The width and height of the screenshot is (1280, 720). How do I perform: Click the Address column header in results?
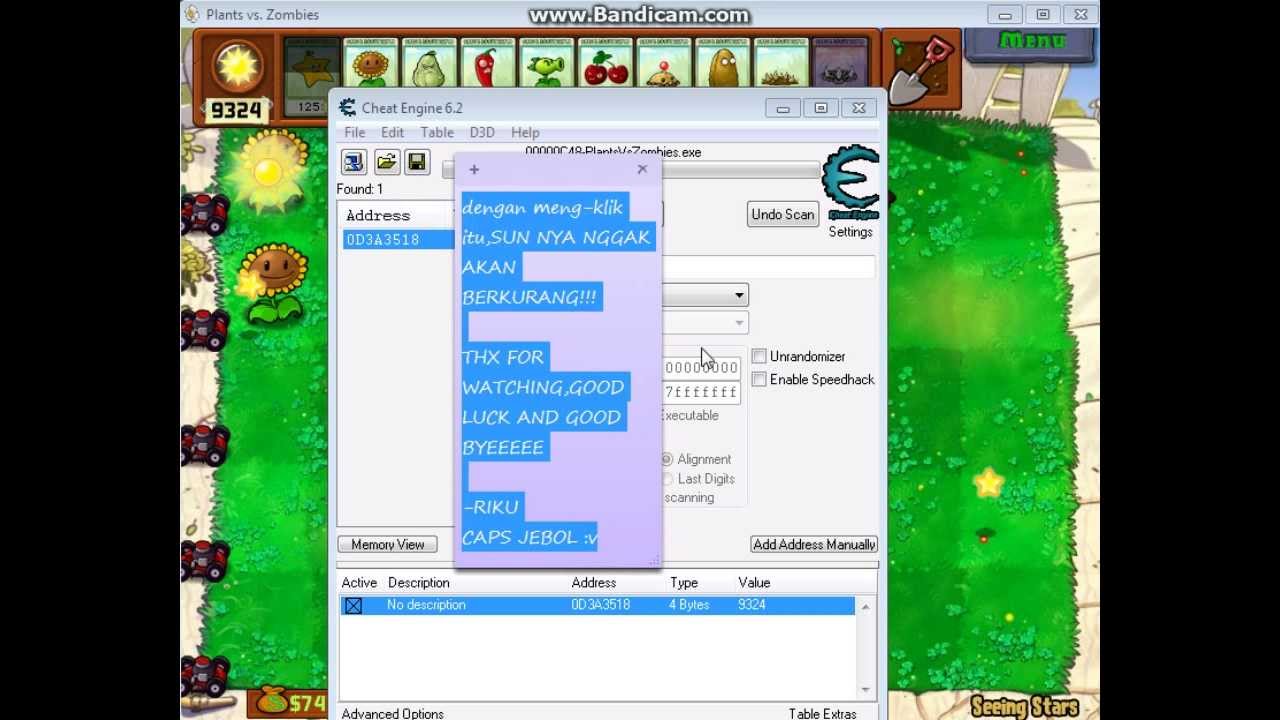(x=378, y=216)
